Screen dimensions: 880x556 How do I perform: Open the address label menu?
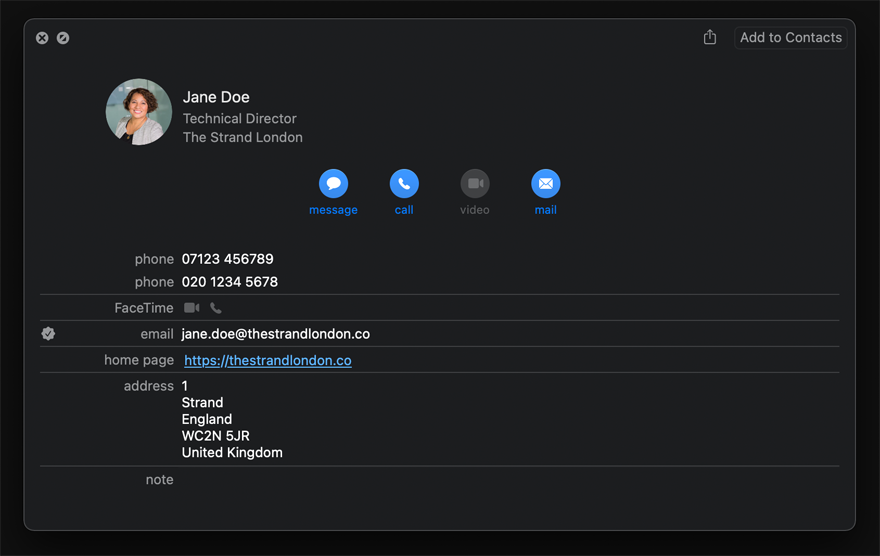point(148,386)
